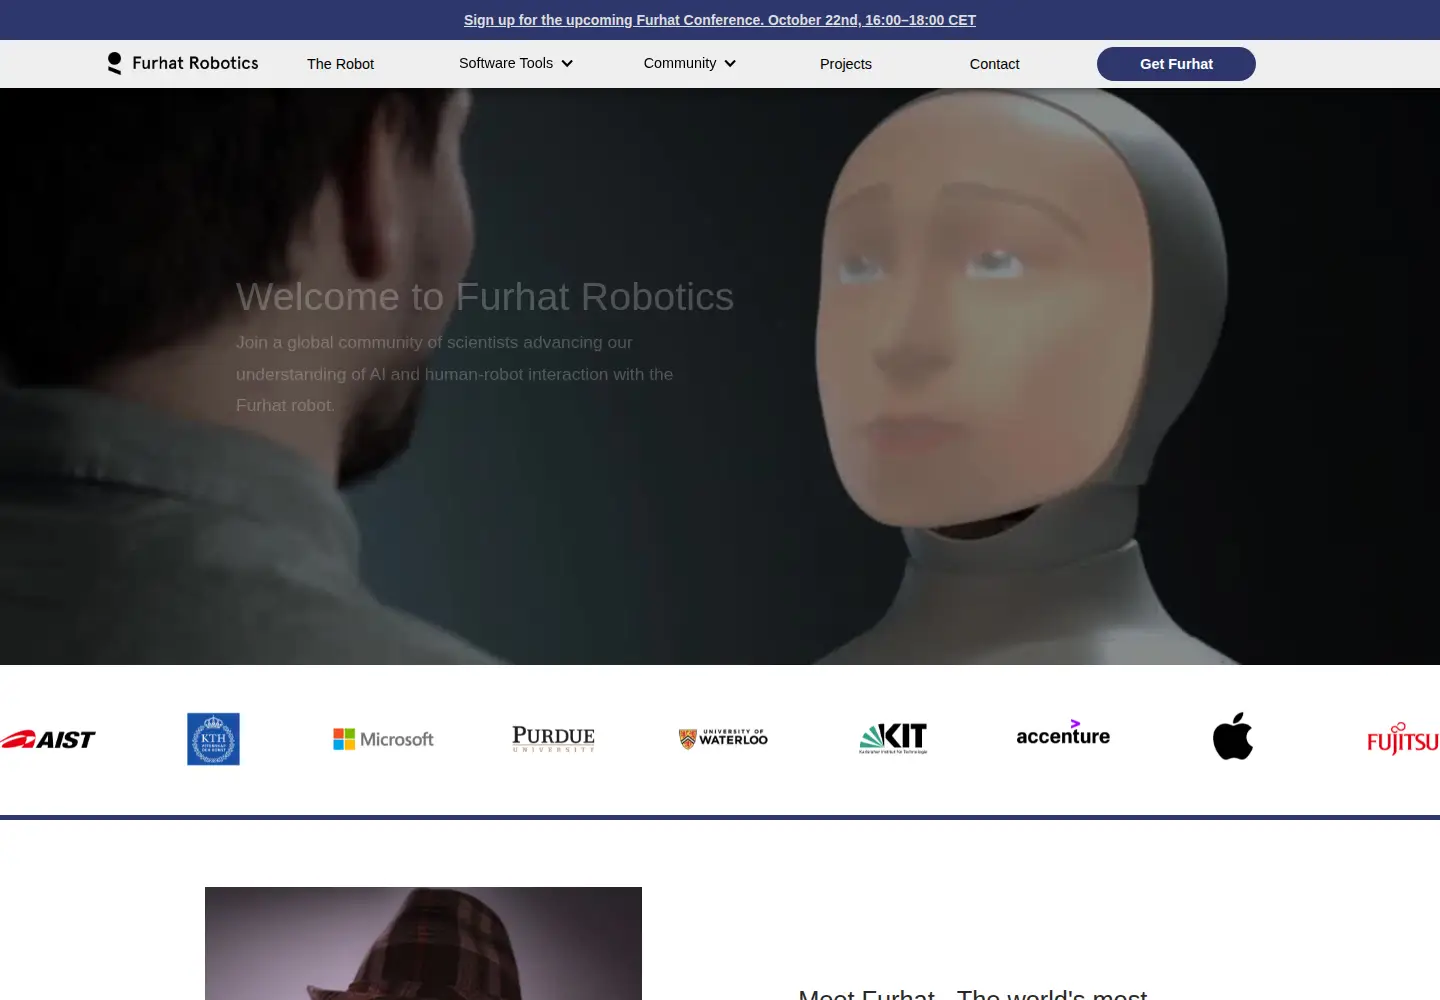This screenshot has height=1000, width=1440.
Task: Expand the Software Tools menu
Action: [x=516, y=63]
